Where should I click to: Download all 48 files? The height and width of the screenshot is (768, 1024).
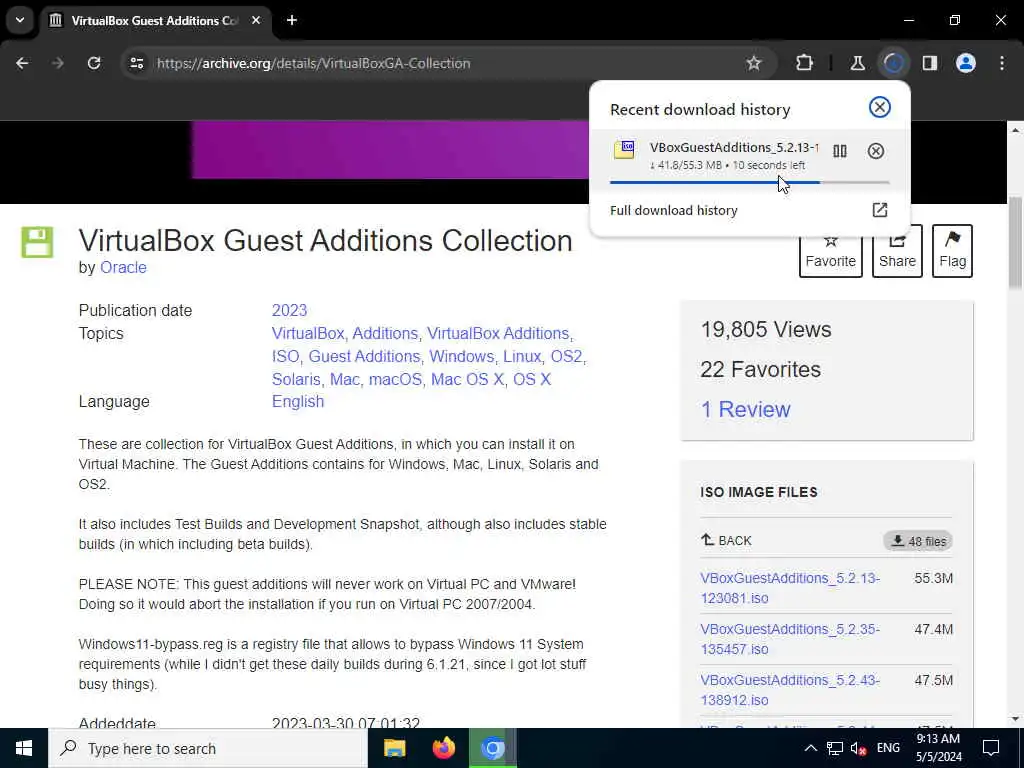tap(918, 541)
